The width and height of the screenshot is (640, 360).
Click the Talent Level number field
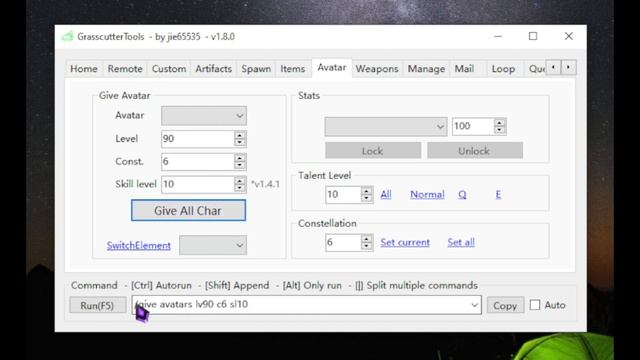pyautogui.click(x=343, y=194)
